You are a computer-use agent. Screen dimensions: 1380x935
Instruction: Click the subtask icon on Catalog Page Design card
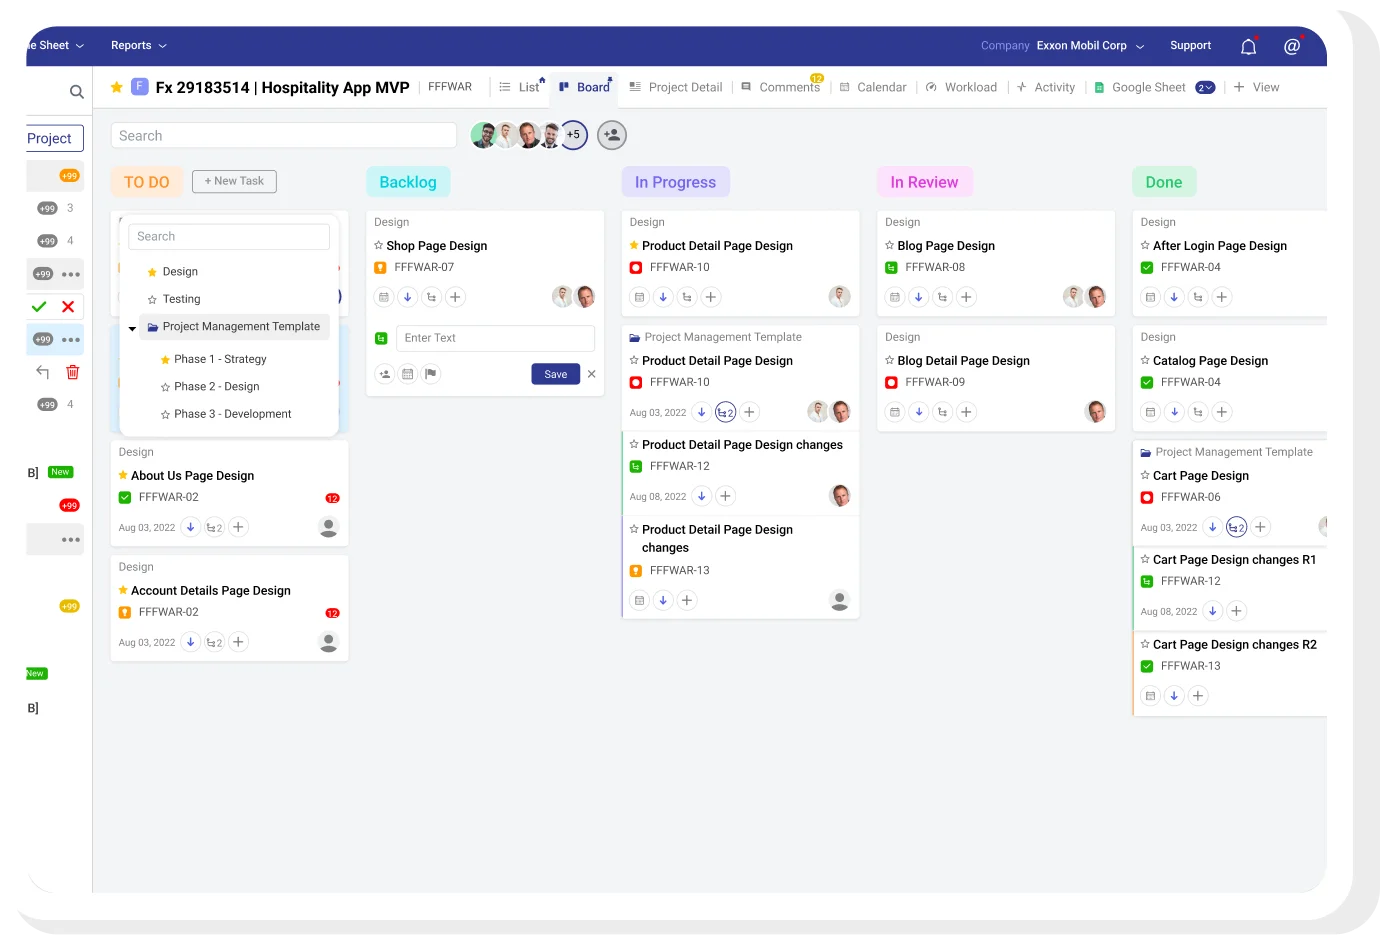(1198, 412)
